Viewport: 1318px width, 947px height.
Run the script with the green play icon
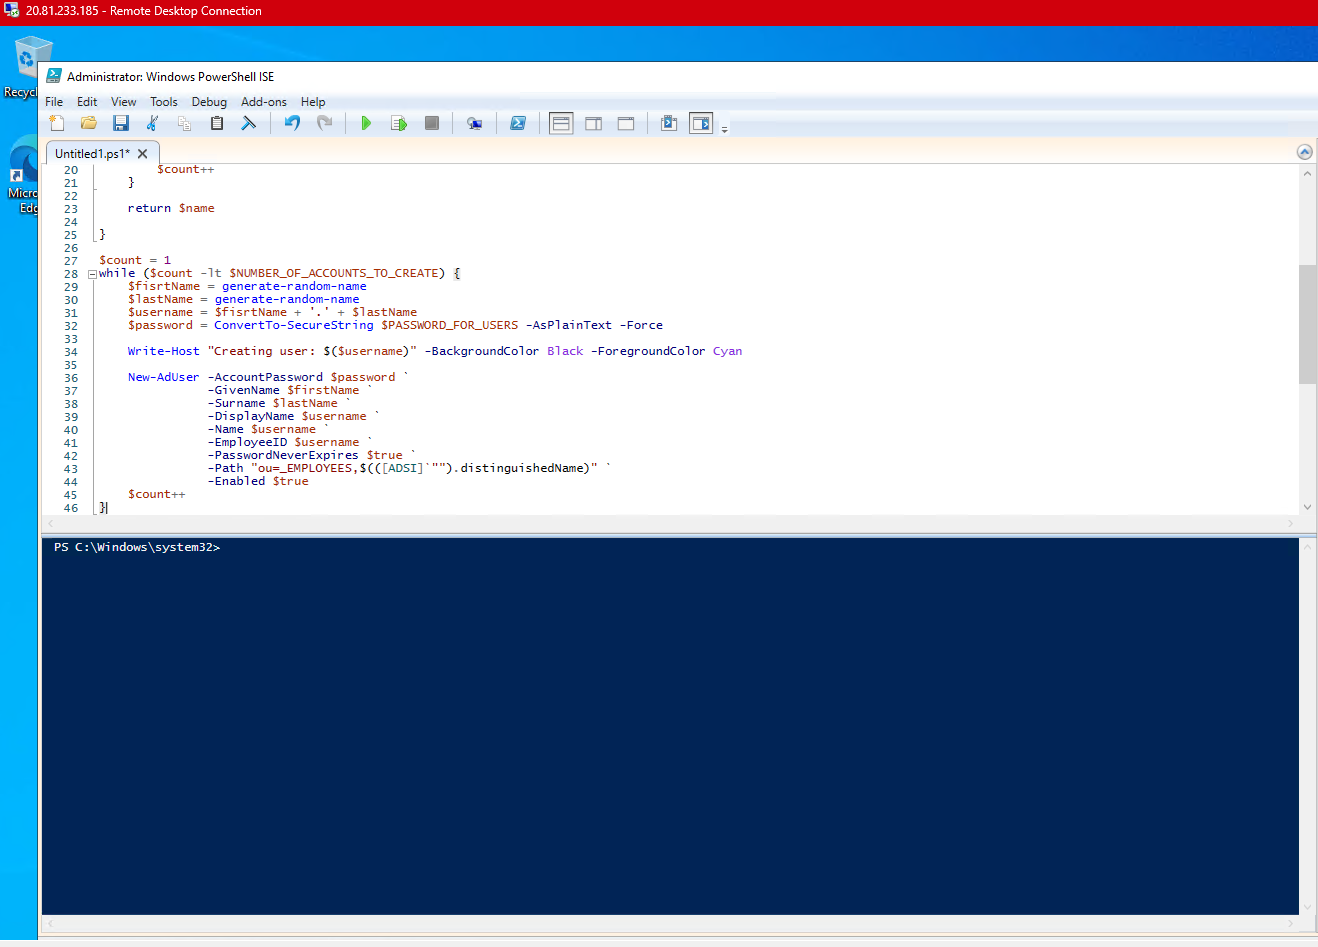366,123
